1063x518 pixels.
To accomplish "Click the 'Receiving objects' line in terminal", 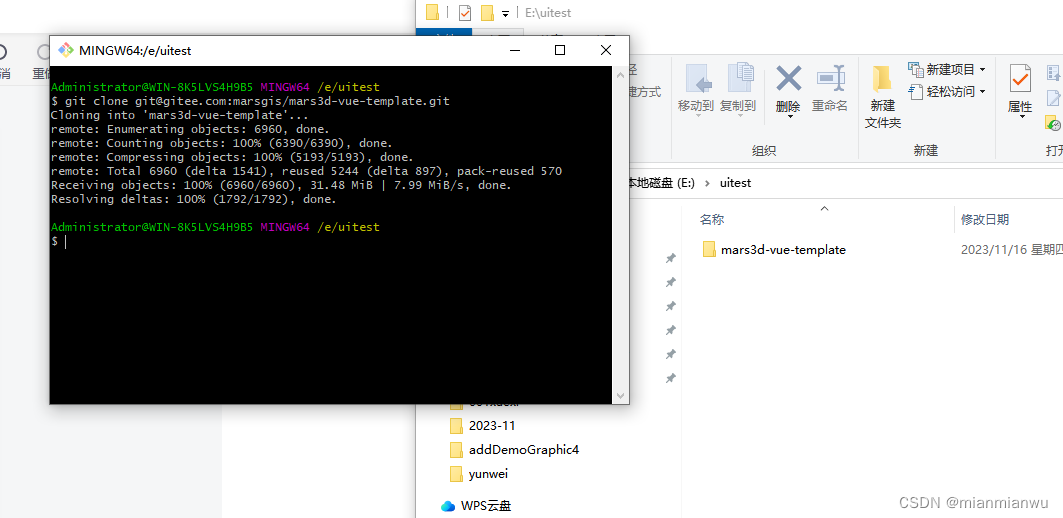I will tap(281, 185).
